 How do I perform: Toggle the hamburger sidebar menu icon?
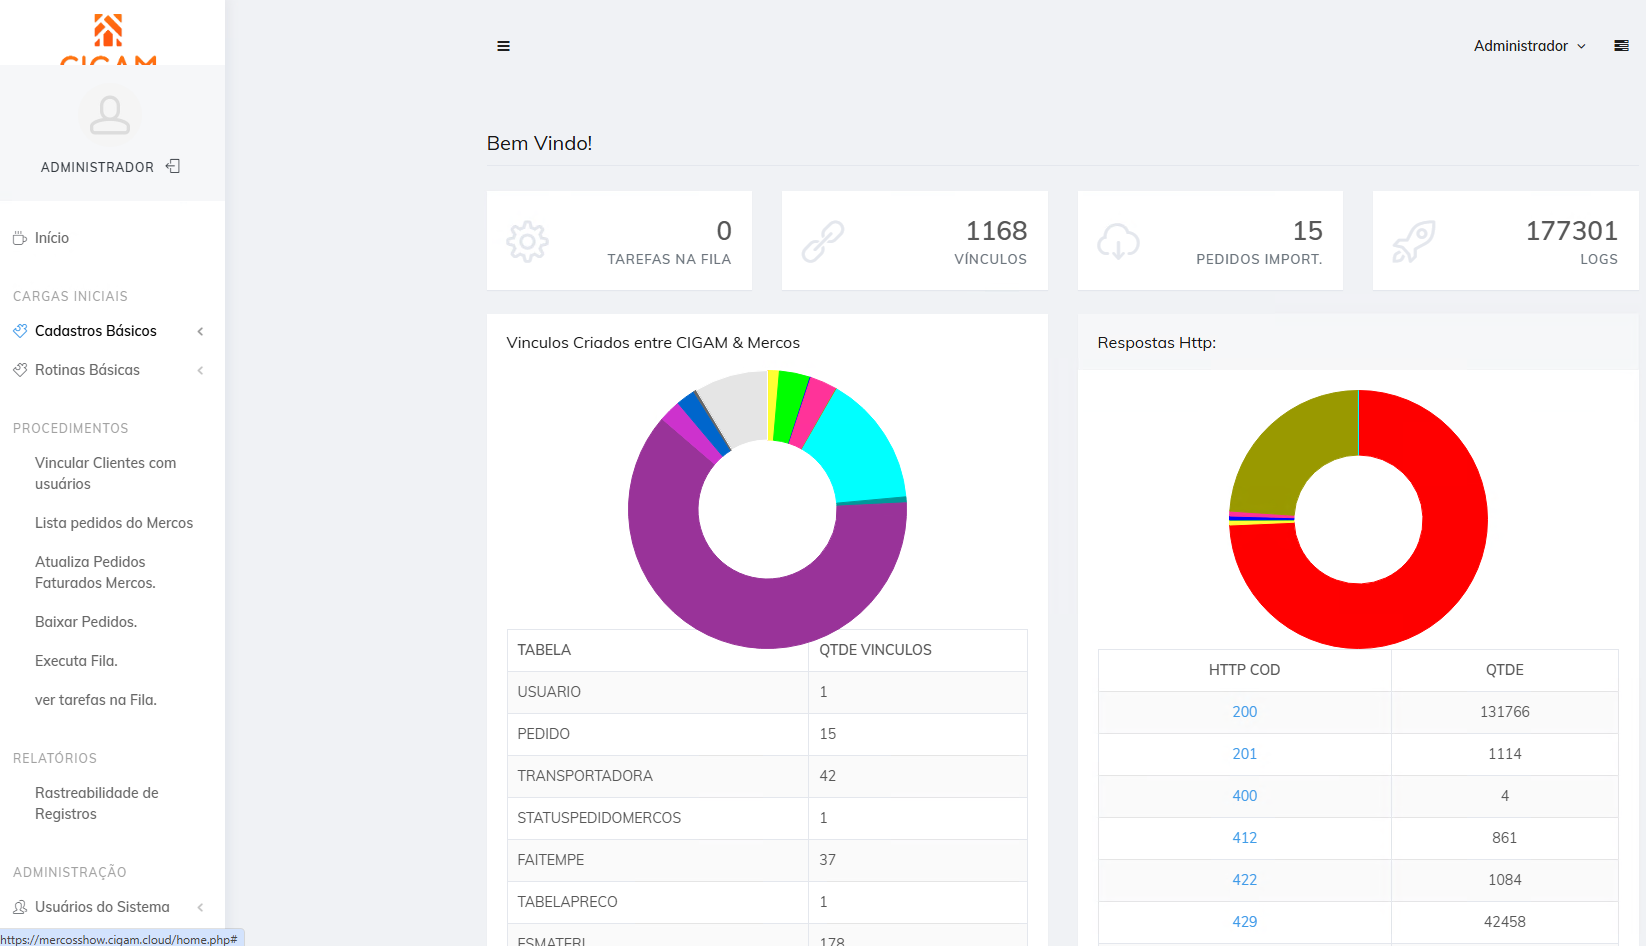(x=503, y=46)
